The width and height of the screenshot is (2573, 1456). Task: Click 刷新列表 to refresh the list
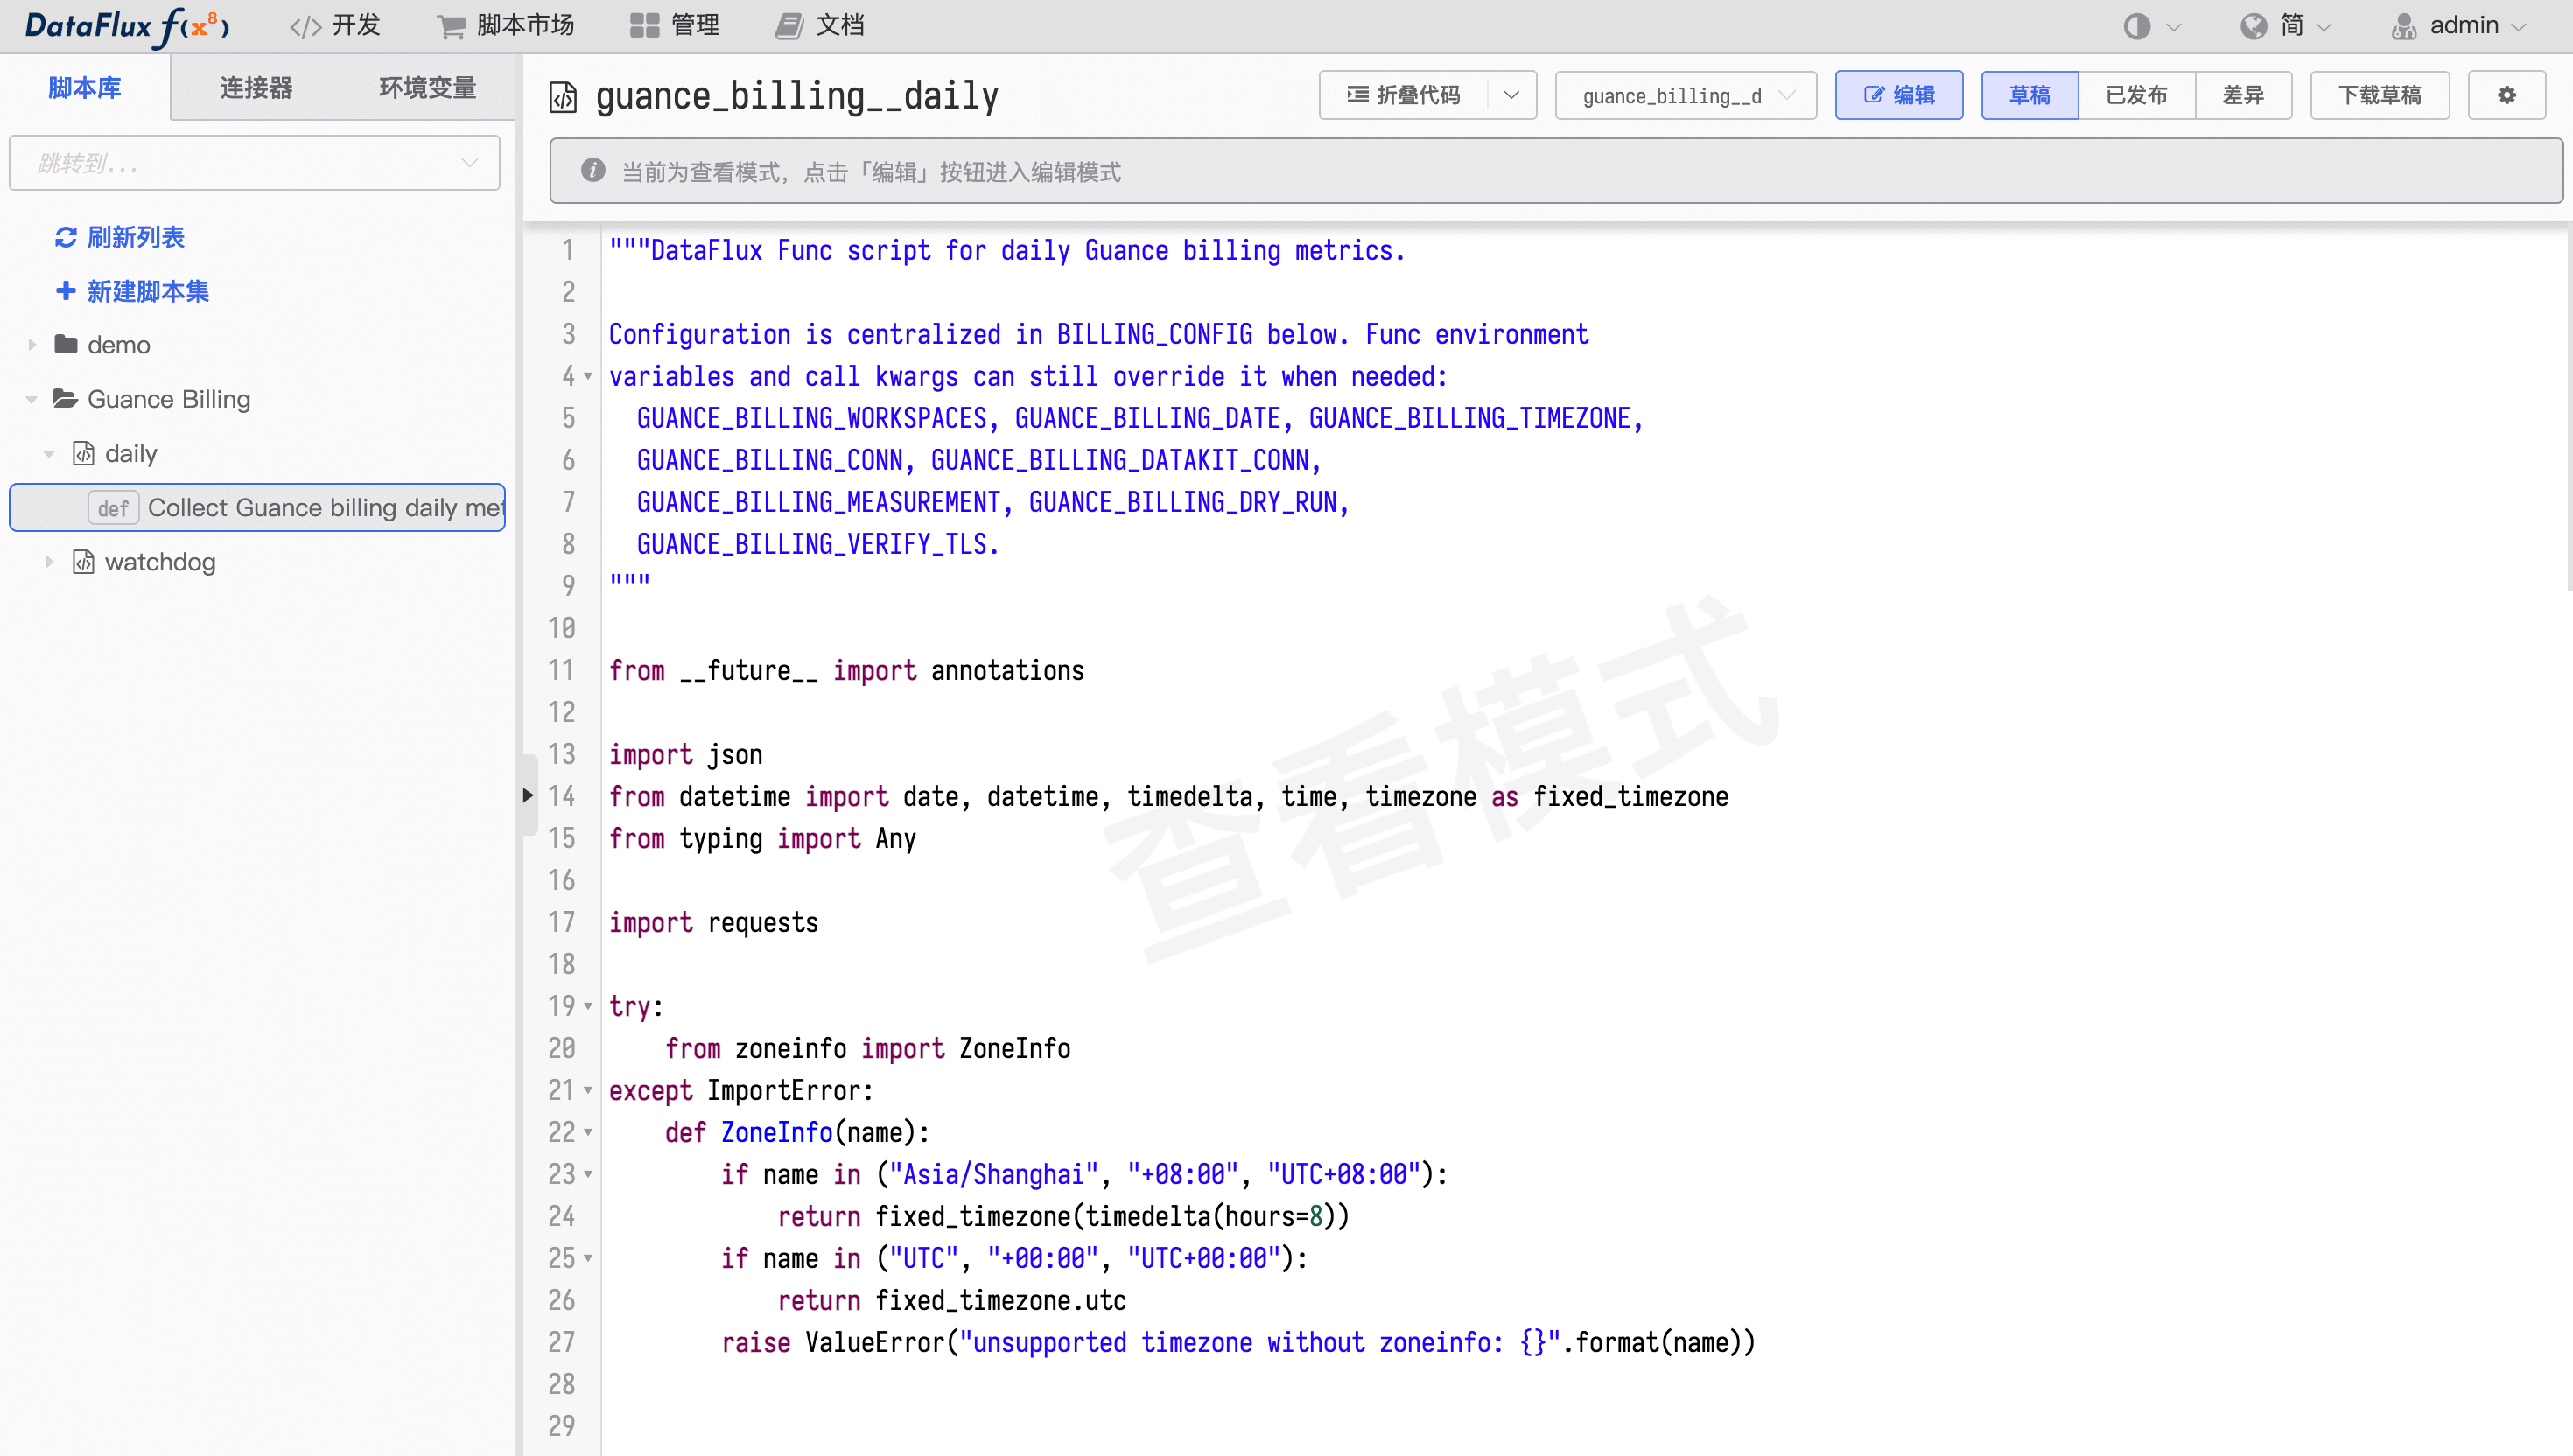click(x=120, y=237)
